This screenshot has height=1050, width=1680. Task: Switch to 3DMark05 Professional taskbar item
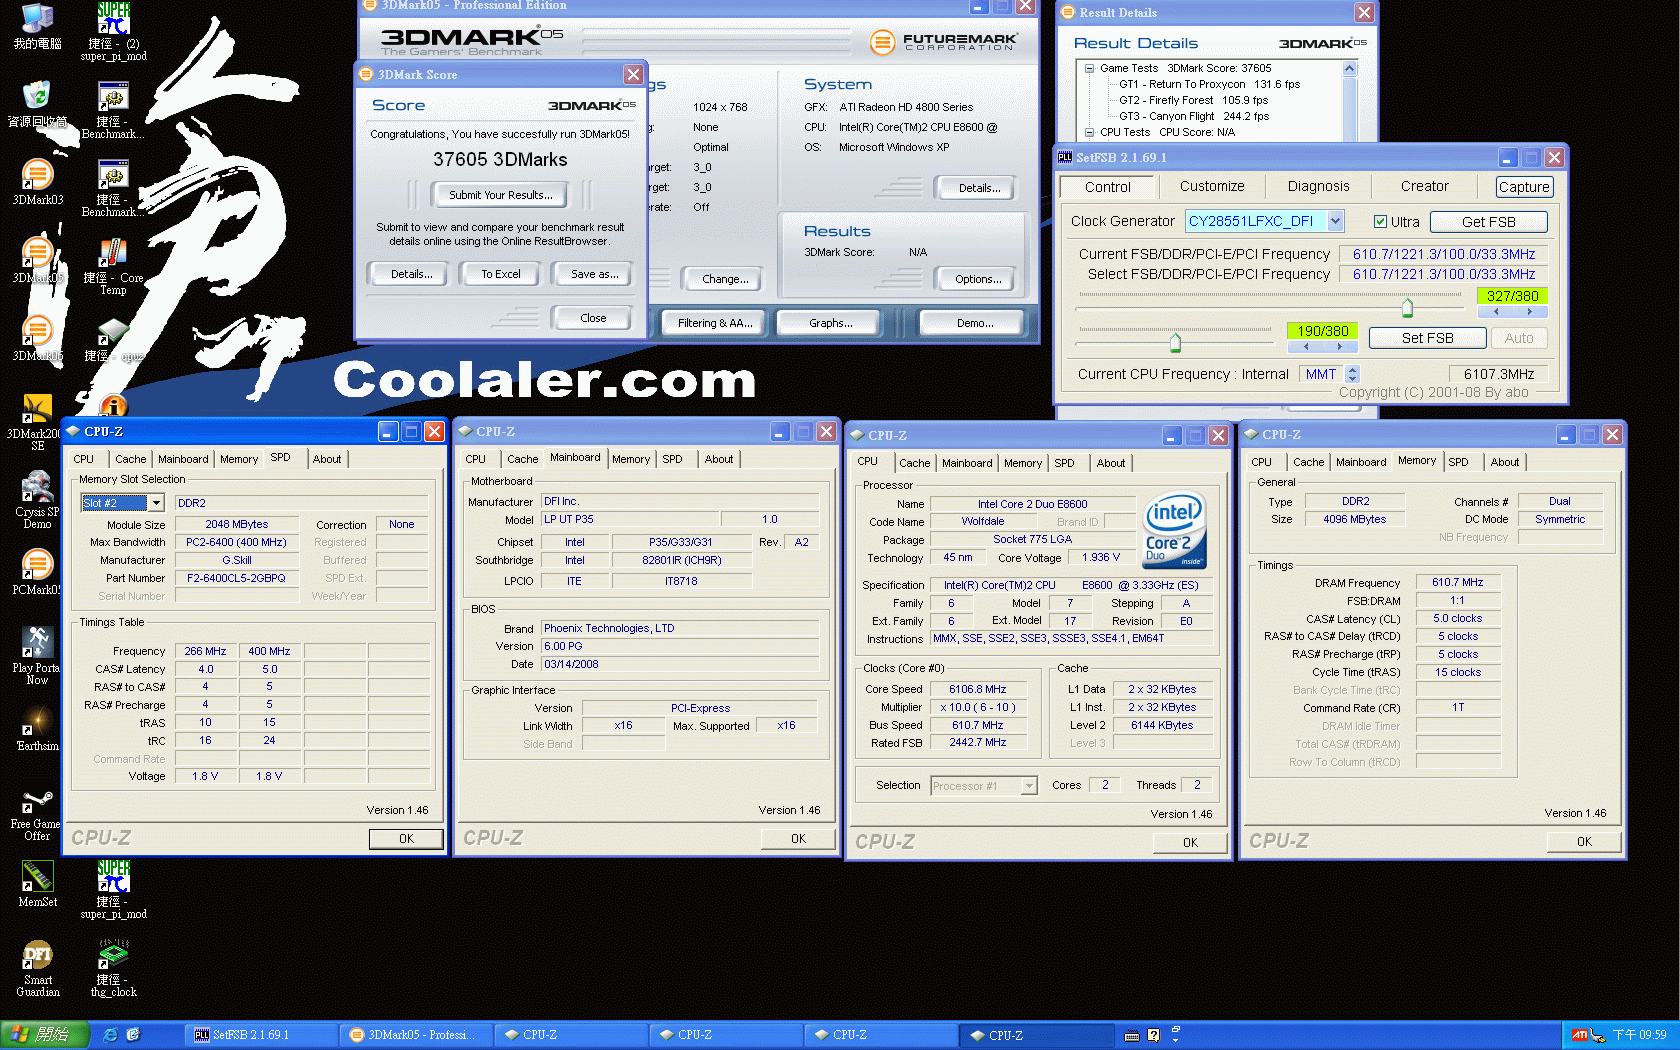click(x=415, y=1035)
